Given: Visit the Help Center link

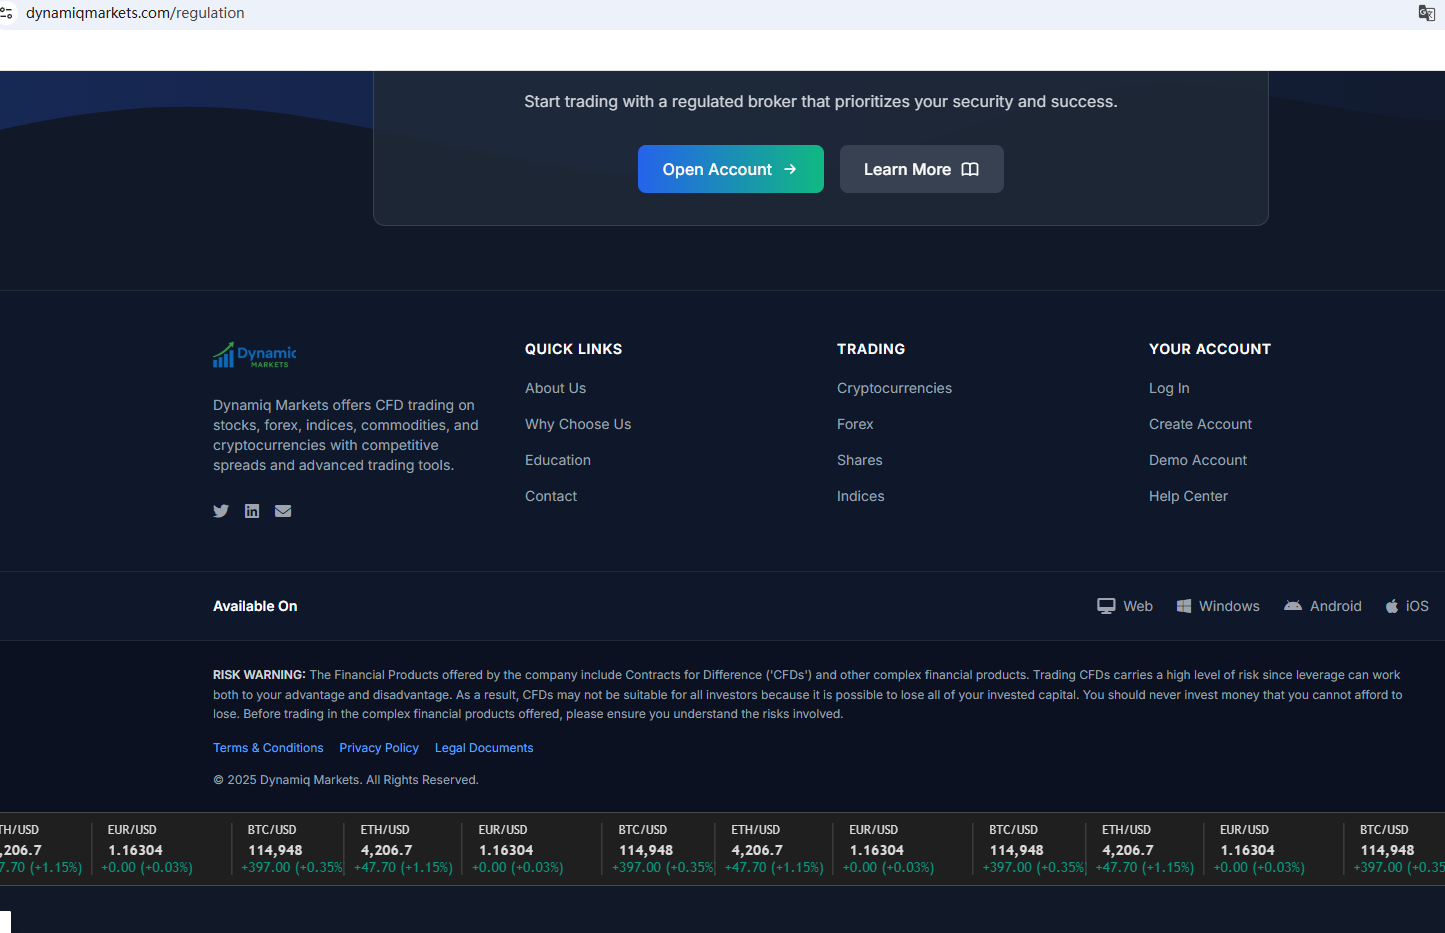Looking at the screenshot, I should click(x=1188, y=496).
